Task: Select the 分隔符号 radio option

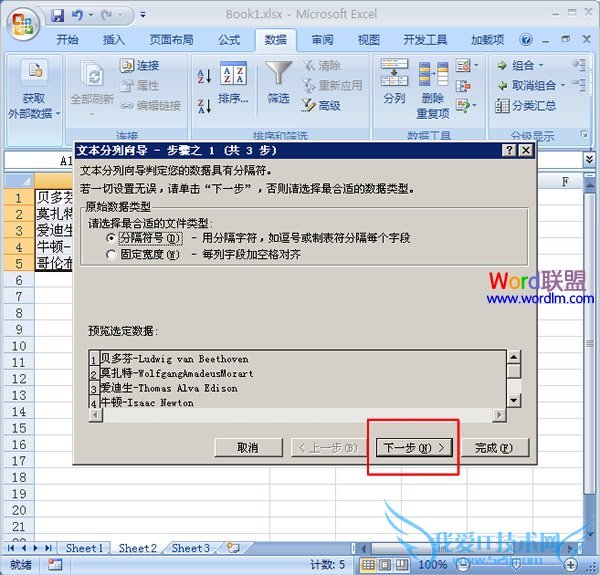Action: (111, 238)
